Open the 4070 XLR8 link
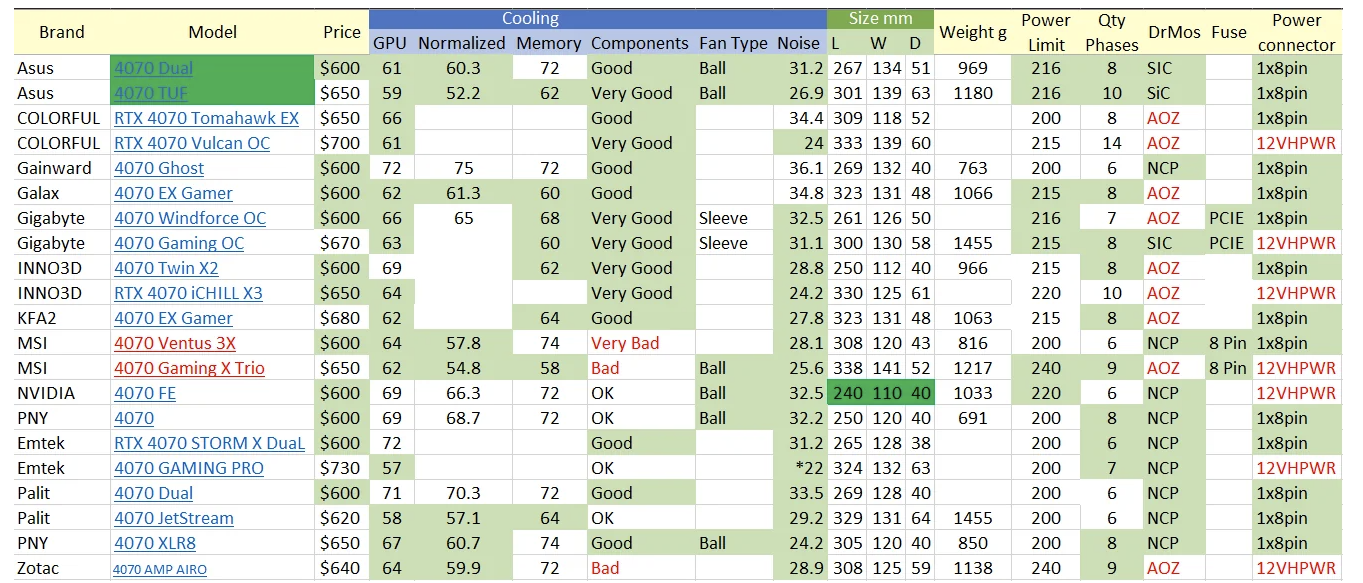This screenshot has height=583, width=1363. point(155,543)
